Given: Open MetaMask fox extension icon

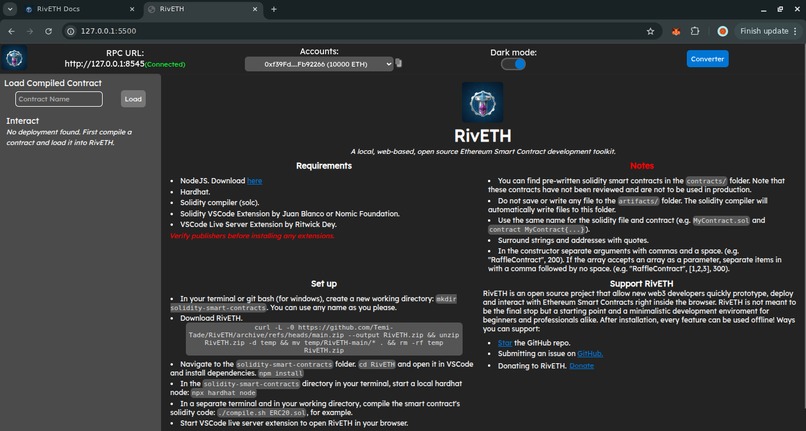Looking at the screenshot, I should [x=676, y=31].
